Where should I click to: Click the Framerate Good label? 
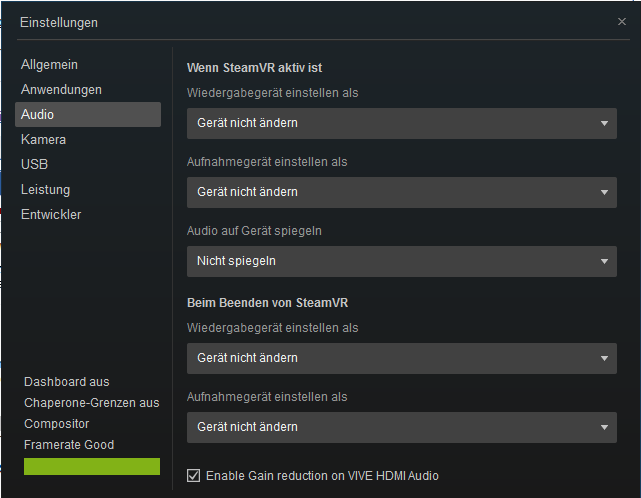coord(69,445)
